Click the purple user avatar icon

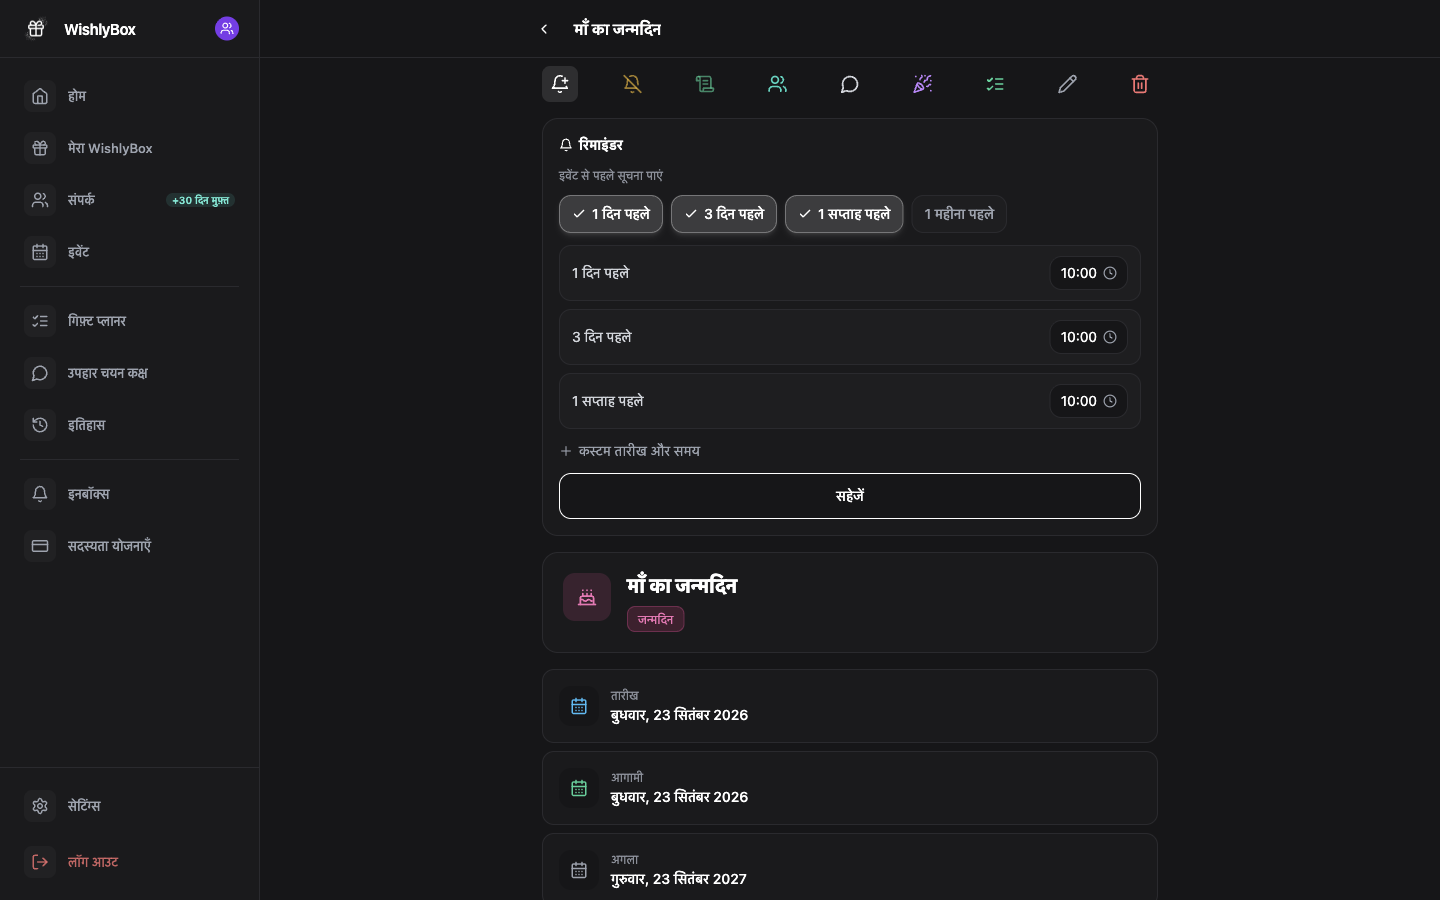tap(227, 29)
